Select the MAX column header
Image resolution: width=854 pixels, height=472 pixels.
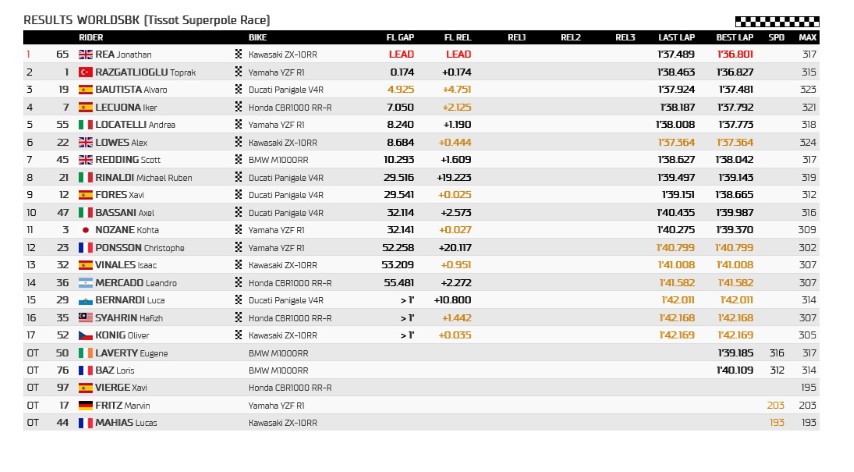pyautogui.click(x=807, y=37)
